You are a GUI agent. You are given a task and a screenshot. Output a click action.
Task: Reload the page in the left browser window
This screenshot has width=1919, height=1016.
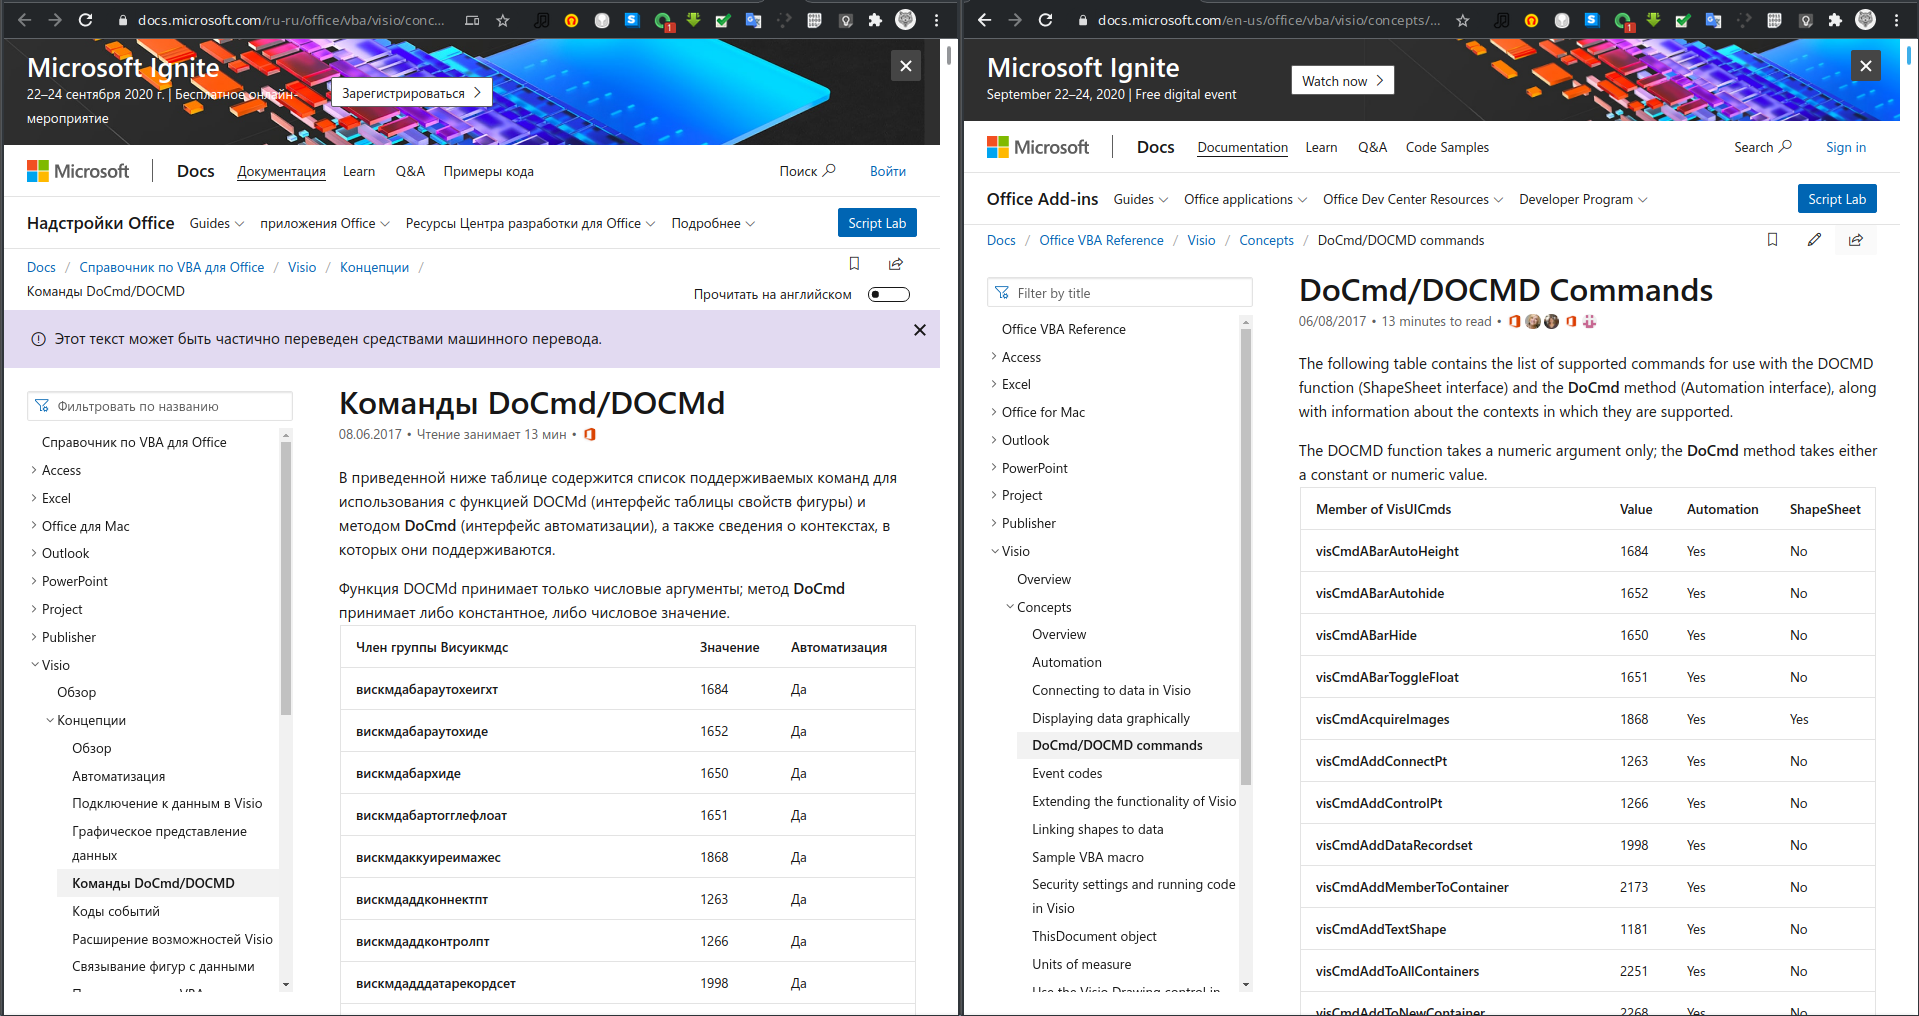pyautogui.click(x=86, y=20)
